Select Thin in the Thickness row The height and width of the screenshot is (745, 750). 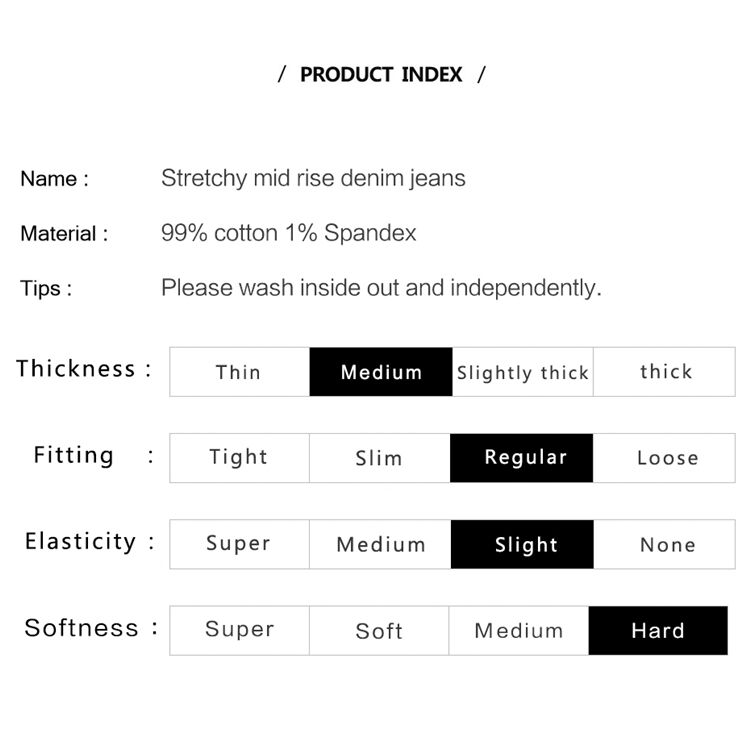click(x=240, y=372)
